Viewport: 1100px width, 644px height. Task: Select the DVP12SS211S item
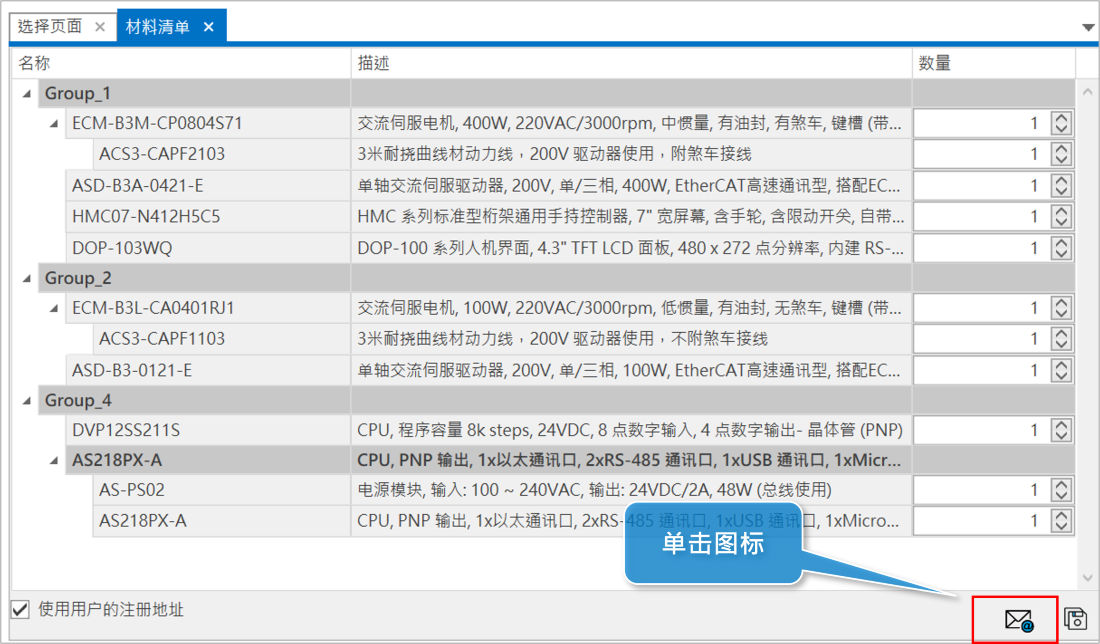pyautogui.click(x=125, y=430)
